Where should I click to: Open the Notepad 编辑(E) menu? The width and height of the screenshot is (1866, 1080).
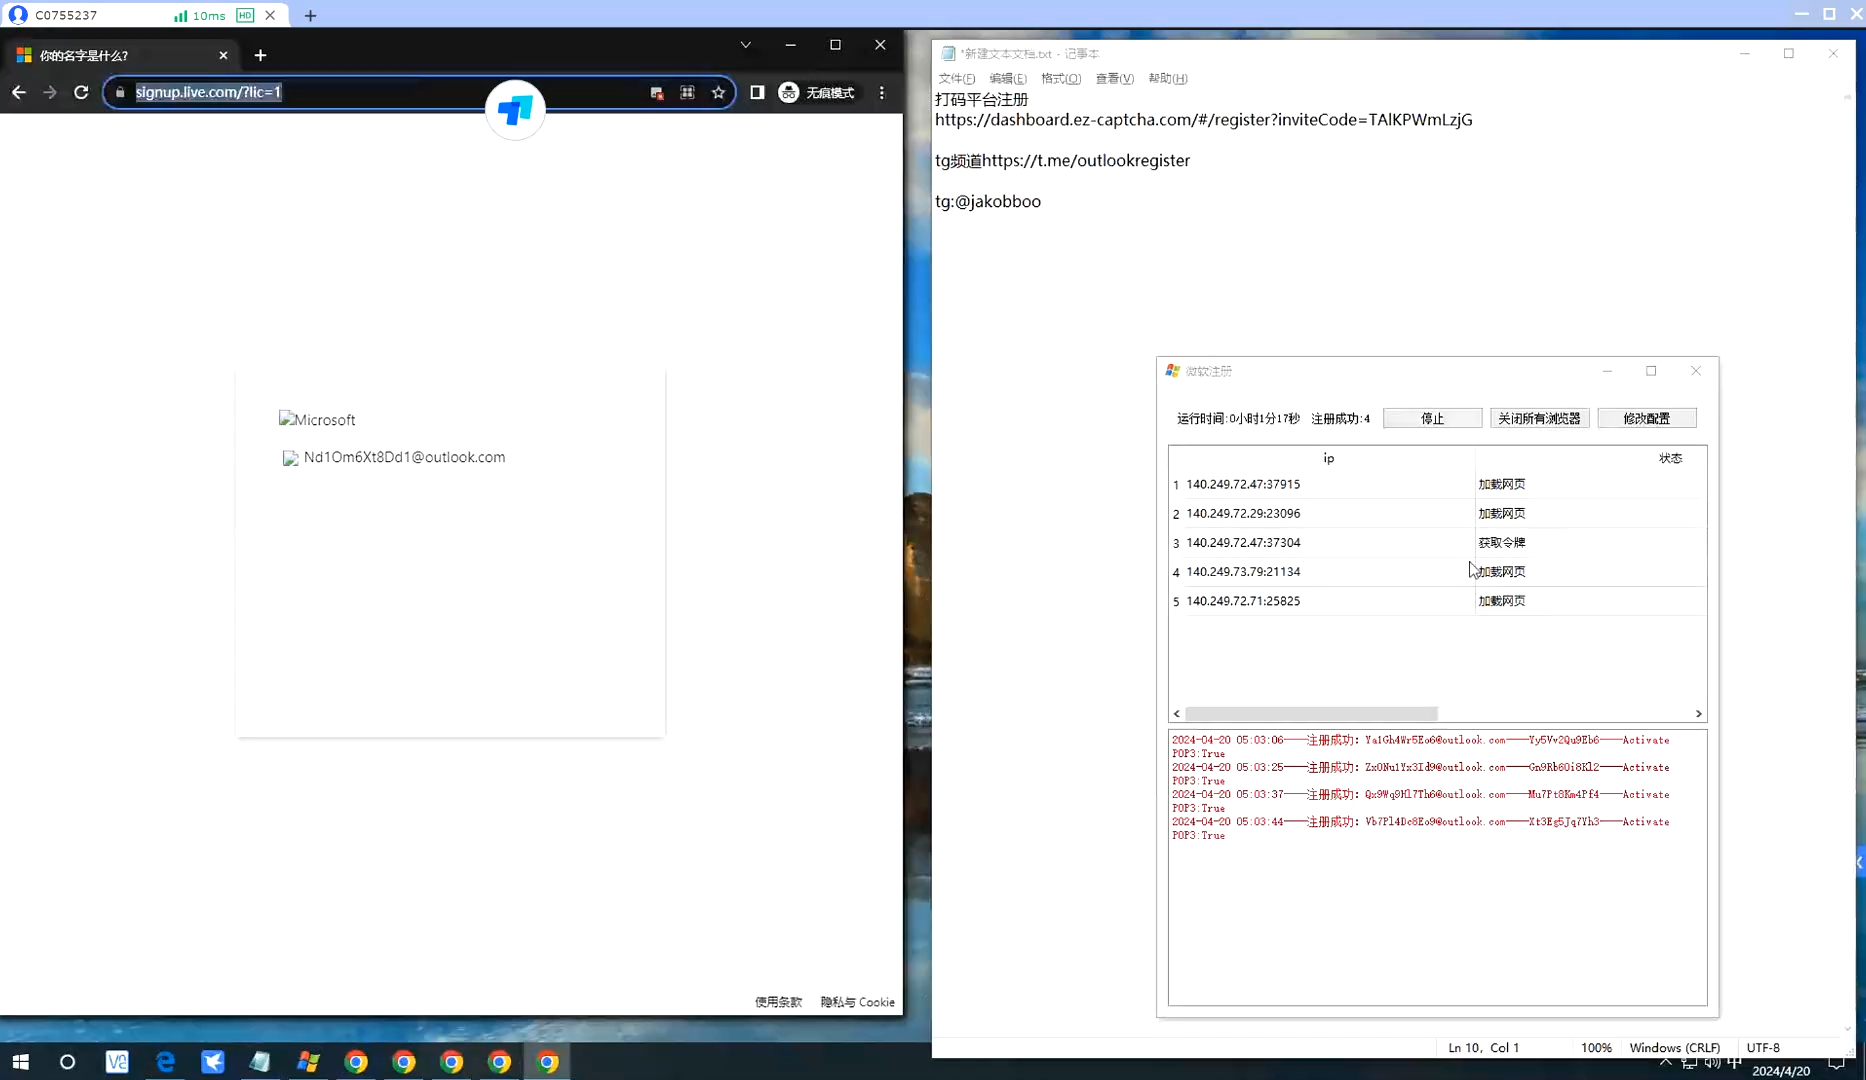[x=1007, y=78]
